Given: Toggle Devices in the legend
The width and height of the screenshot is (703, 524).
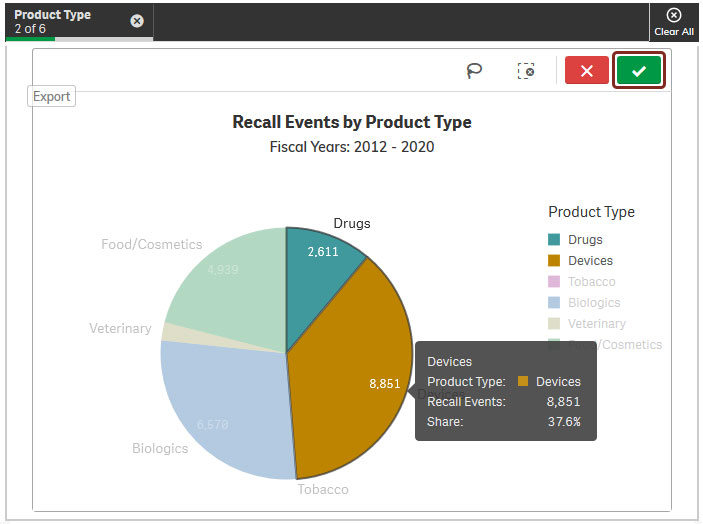Looking at the screenshot, I should [x=590, y=261].
